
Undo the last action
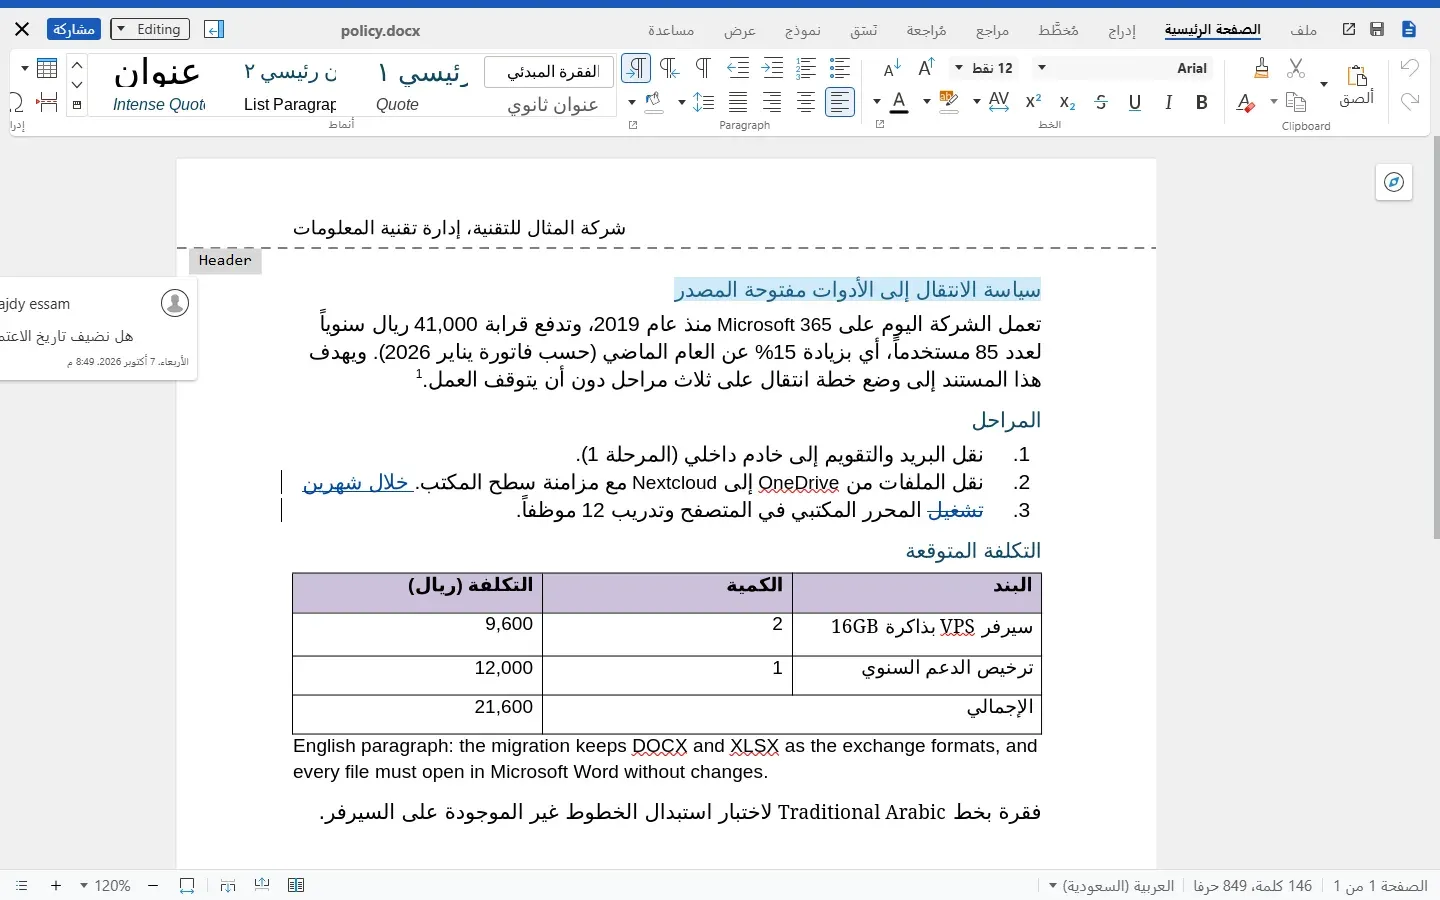tap(1410, 68)
